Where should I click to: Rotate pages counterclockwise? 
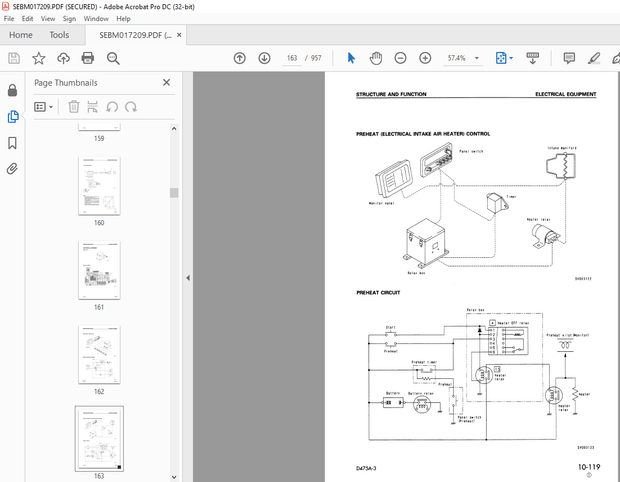[112, 107]
